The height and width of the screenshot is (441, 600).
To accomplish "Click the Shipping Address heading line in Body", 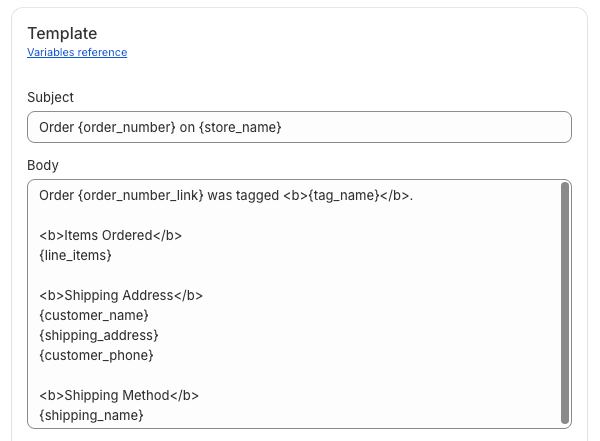I will click(121, 295).
